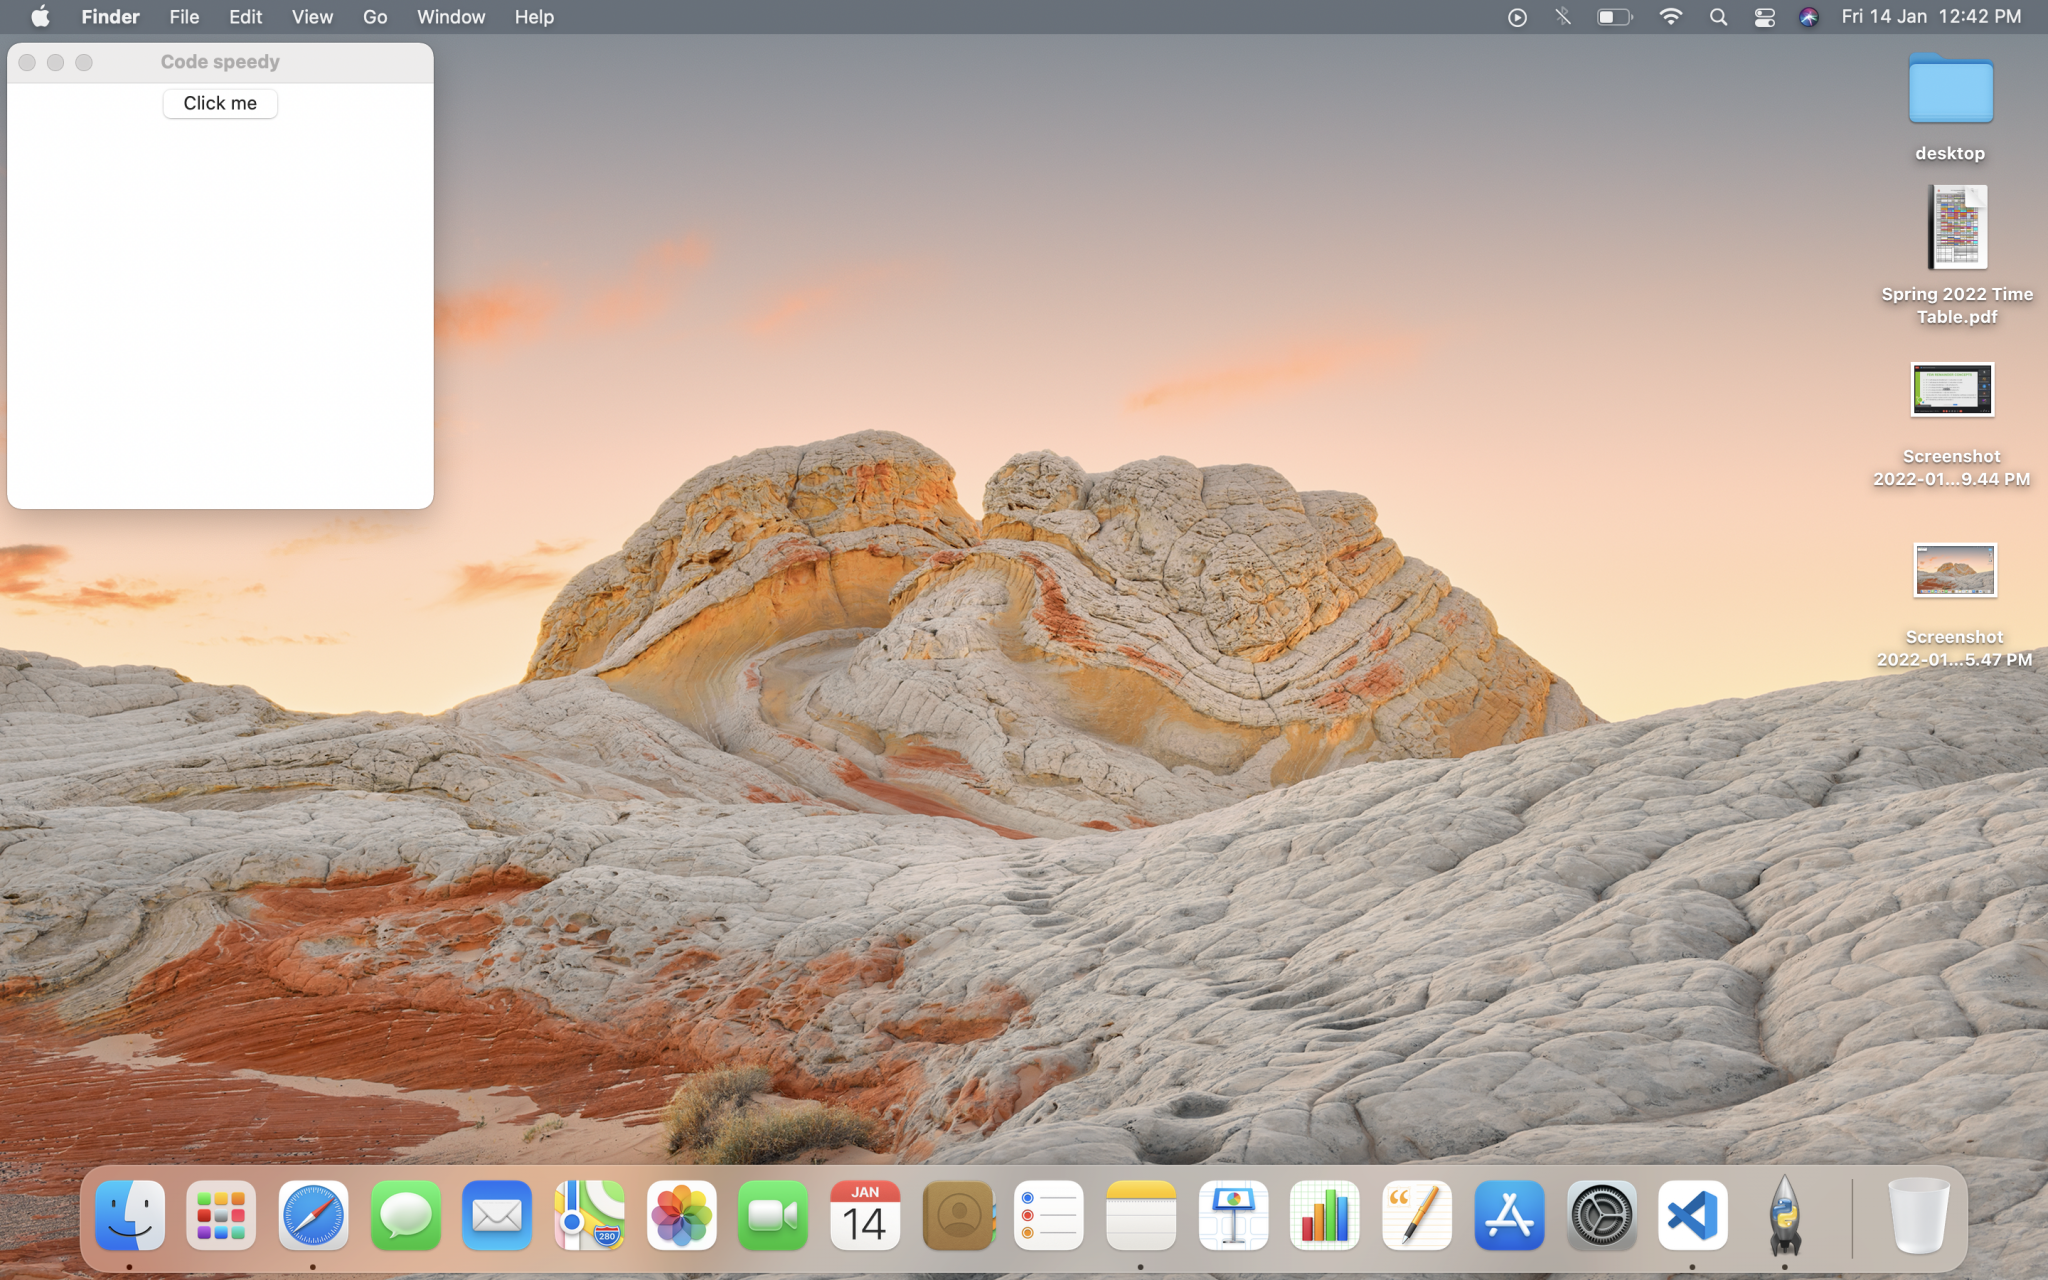Click the Wi-Fi status icon
Viewport: 2048px width, 1280px height.
pyautogui.click(x=1670, y=17)
